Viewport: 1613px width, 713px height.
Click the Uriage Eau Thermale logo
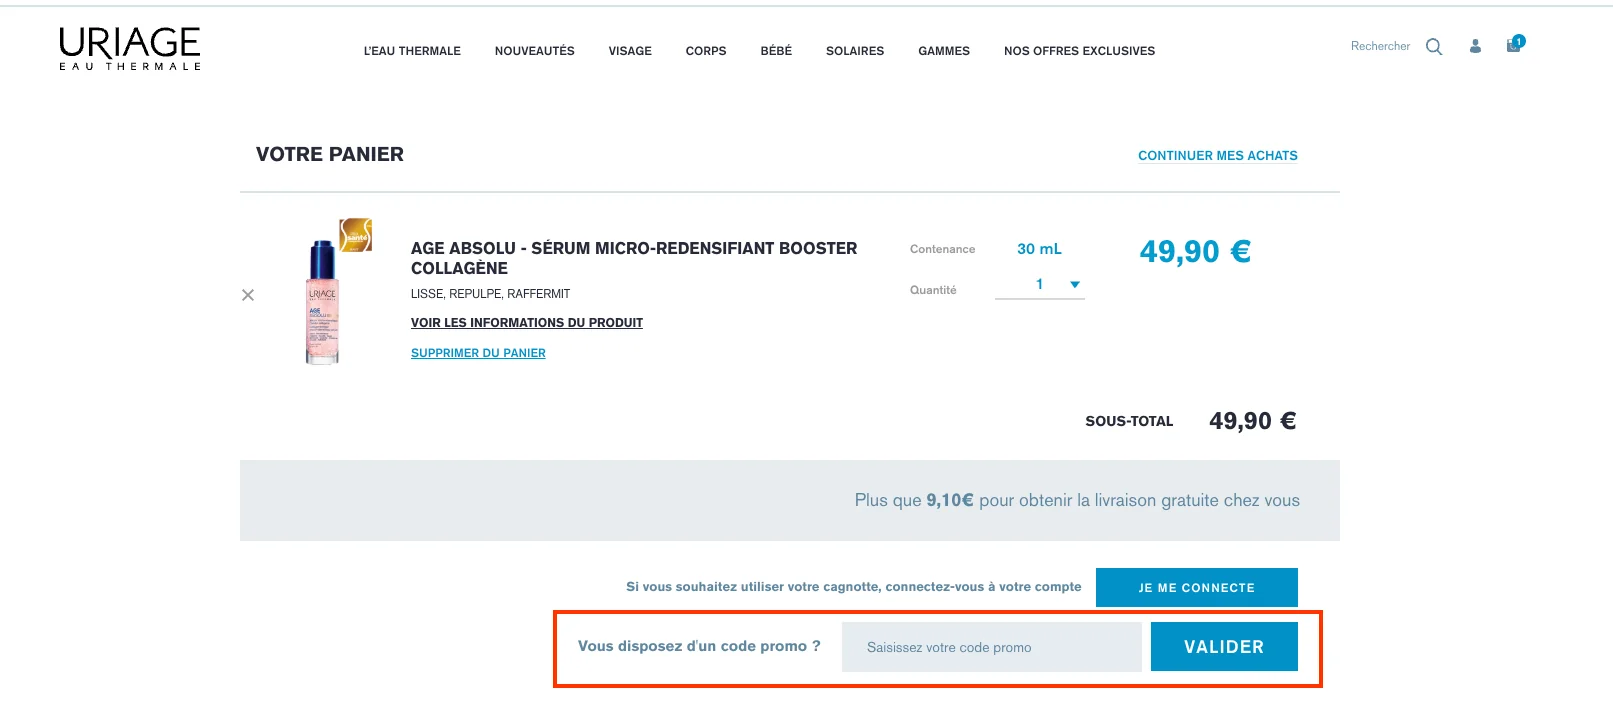[130, 48]
